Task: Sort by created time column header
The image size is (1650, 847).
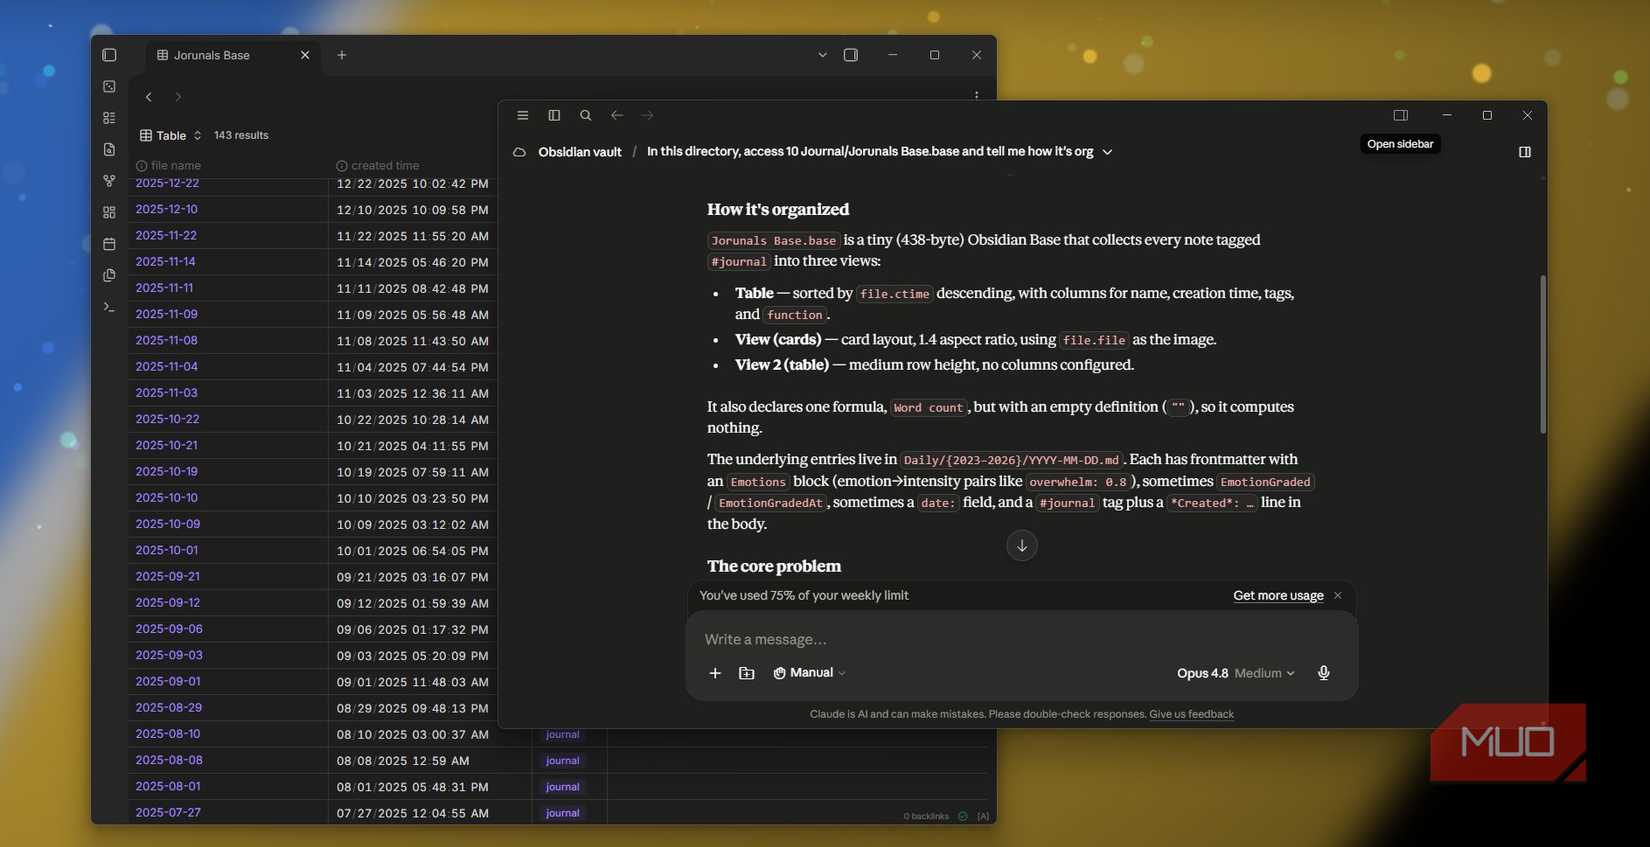Action: [377, 165]
